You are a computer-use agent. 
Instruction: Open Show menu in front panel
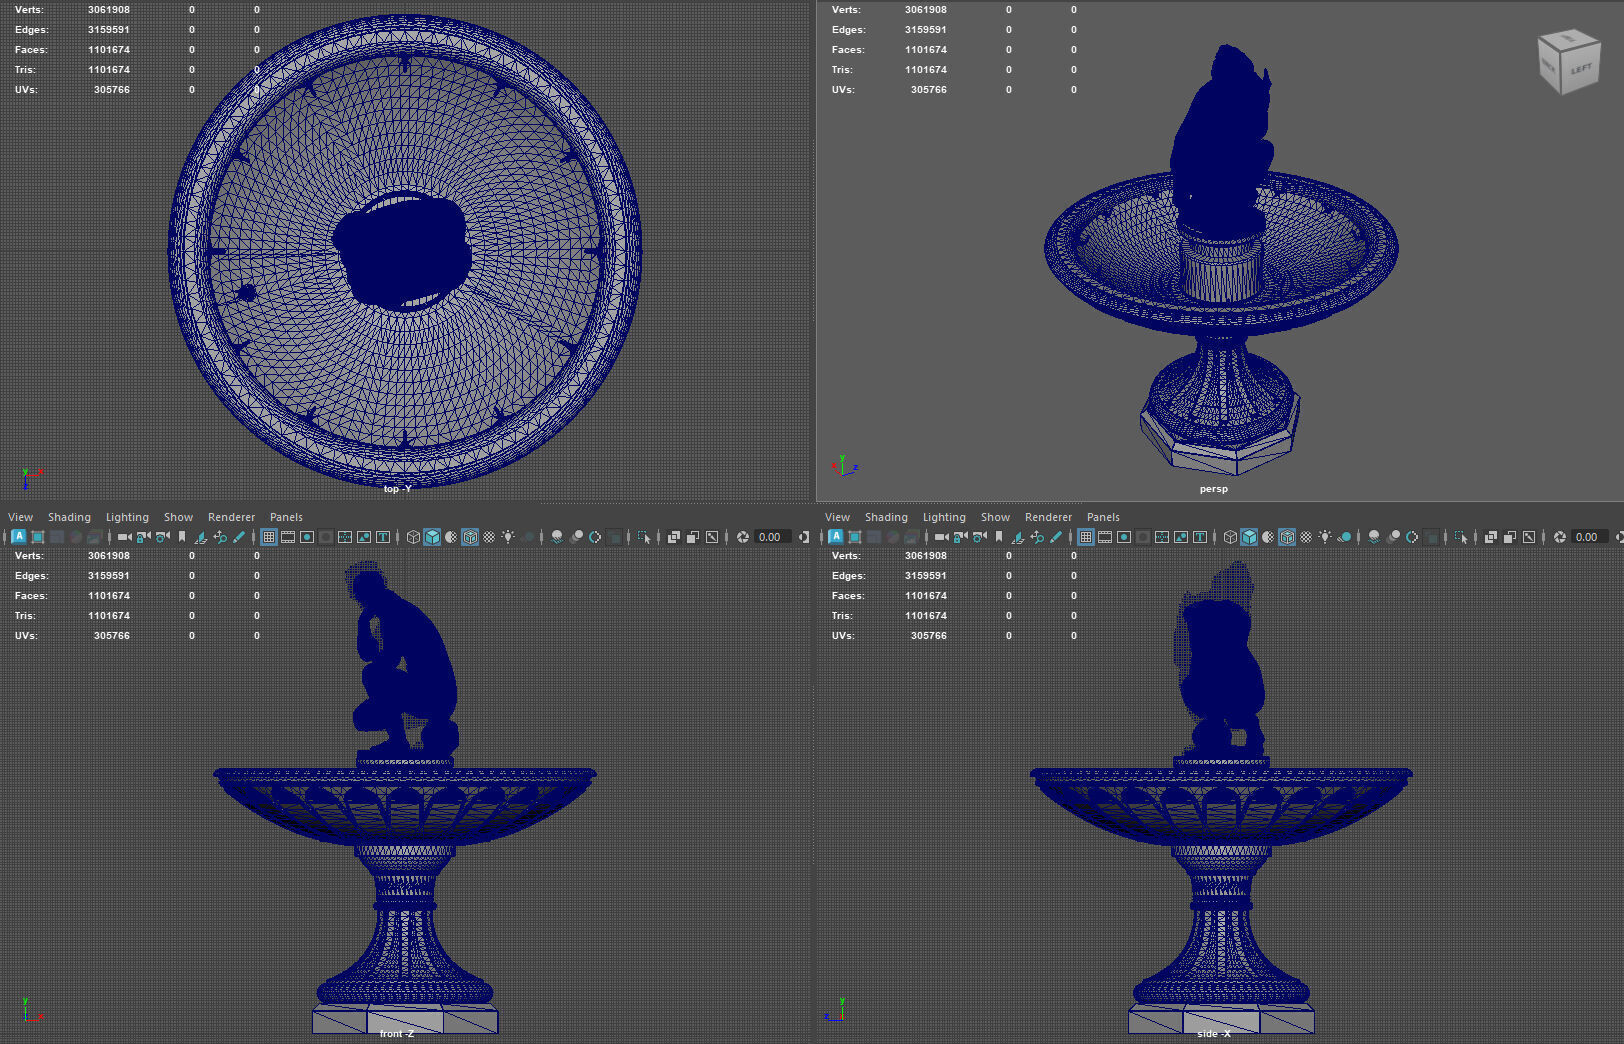point(178,517)
